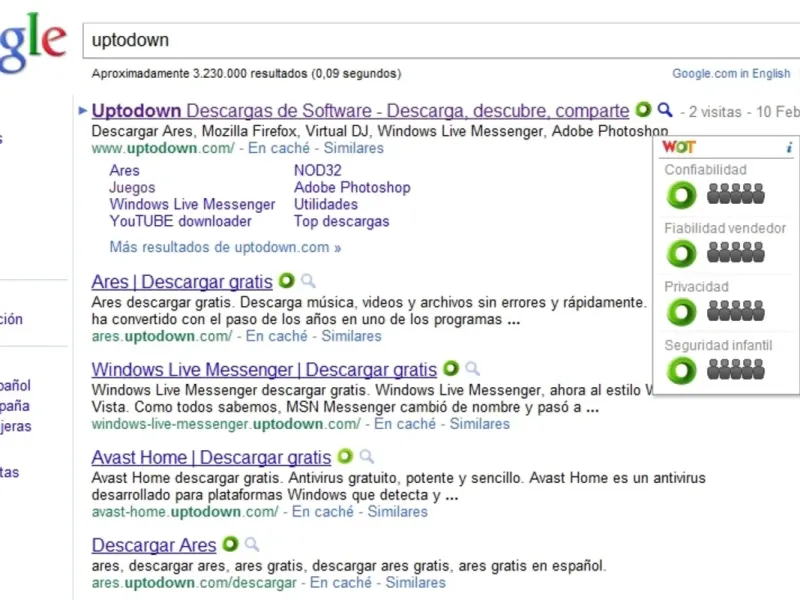800x600 pixels.
Task: Expand Más resultados de uptodown.com
Action: [225, 247]
